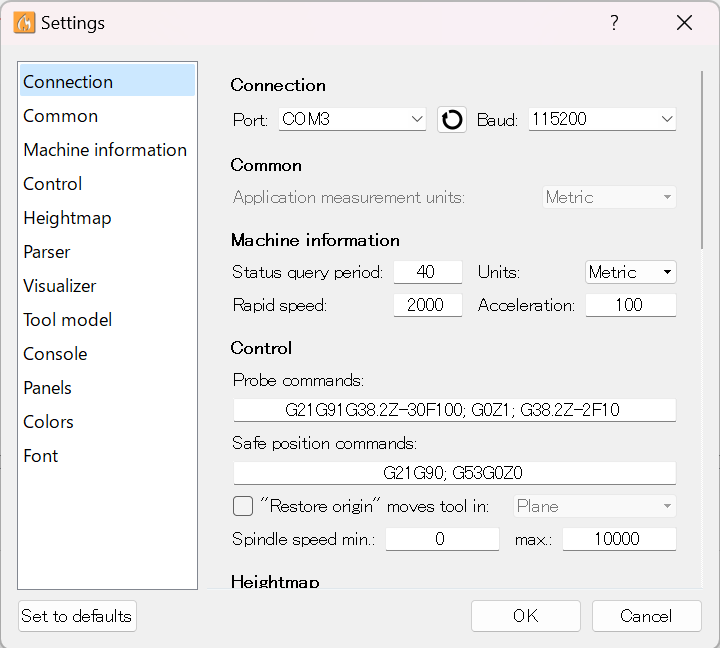The image size is (720, 648).
Task: Click the Acceleration value field
Action: click(630, 305)
